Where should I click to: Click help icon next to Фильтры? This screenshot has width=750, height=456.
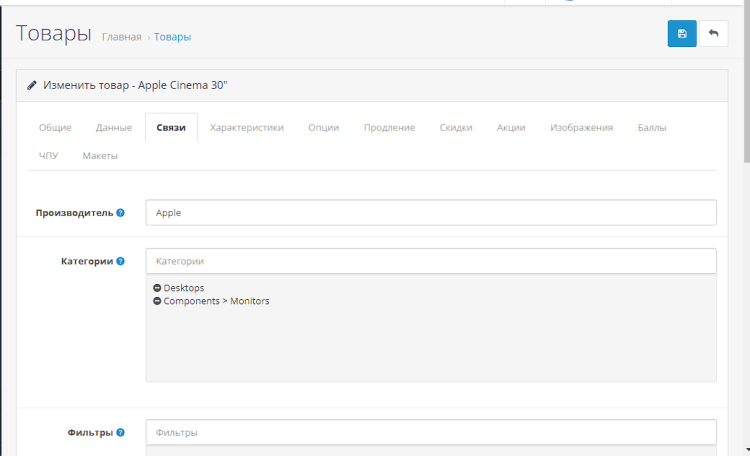[x=121, y=433]
